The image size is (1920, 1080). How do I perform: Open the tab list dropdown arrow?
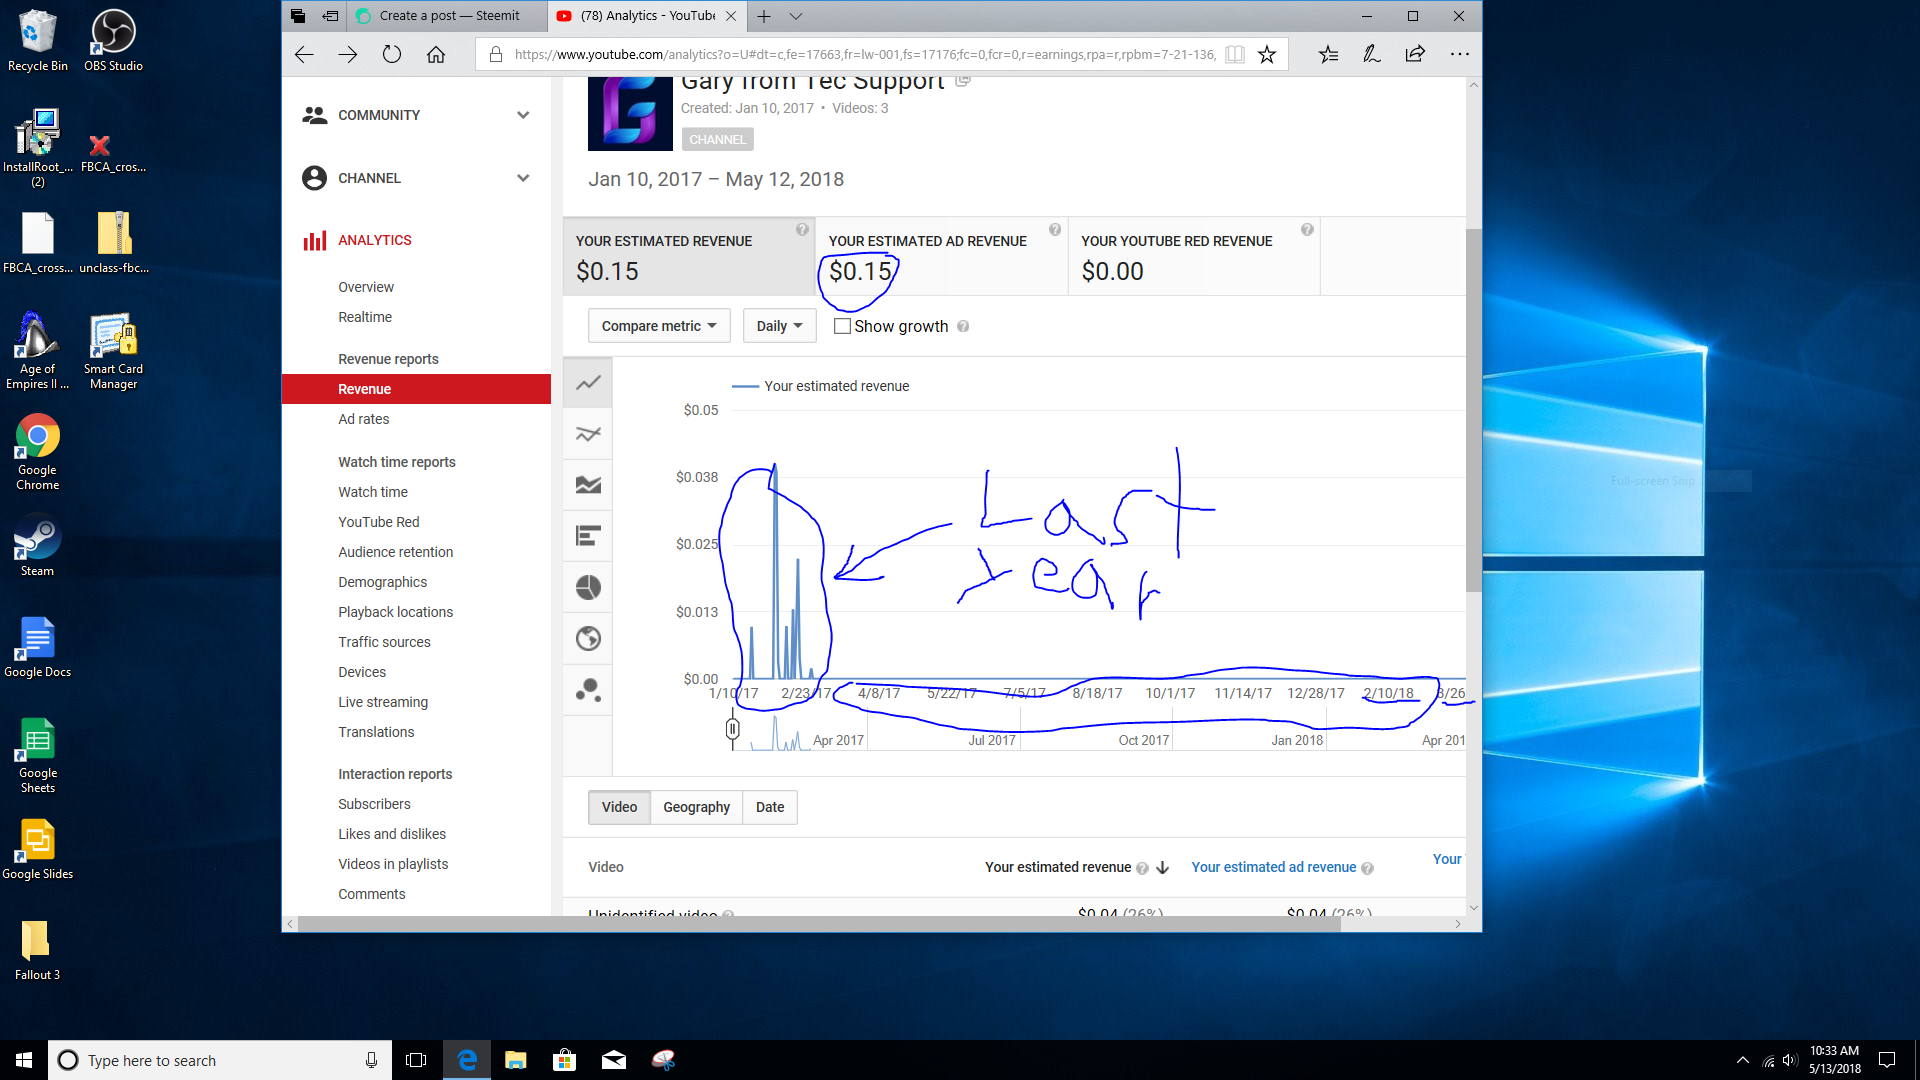click(796, 16)
